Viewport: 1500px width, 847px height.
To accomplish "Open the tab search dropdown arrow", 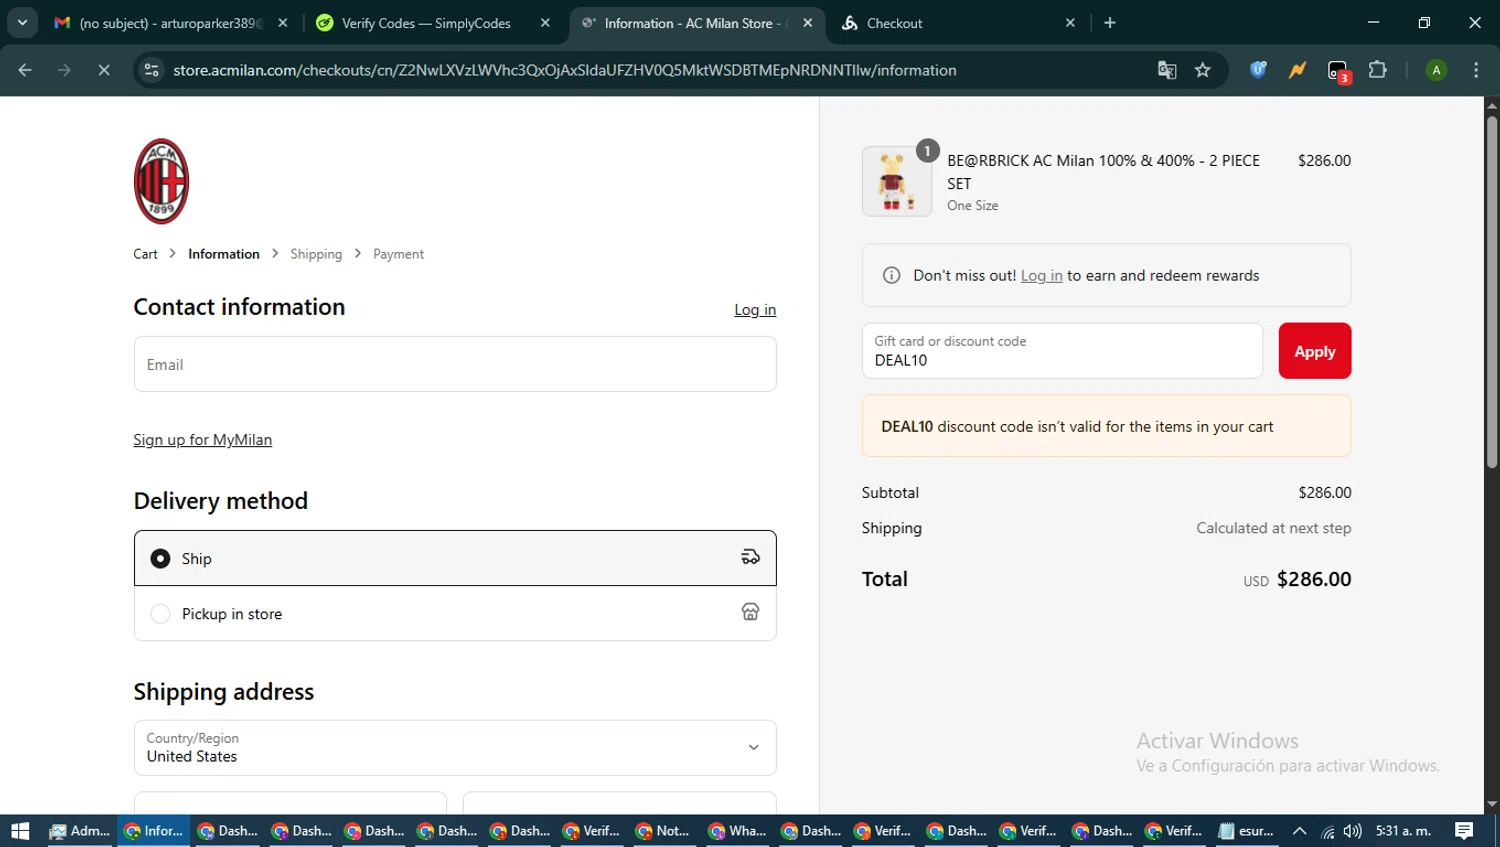I will click(x=22, y=23).
